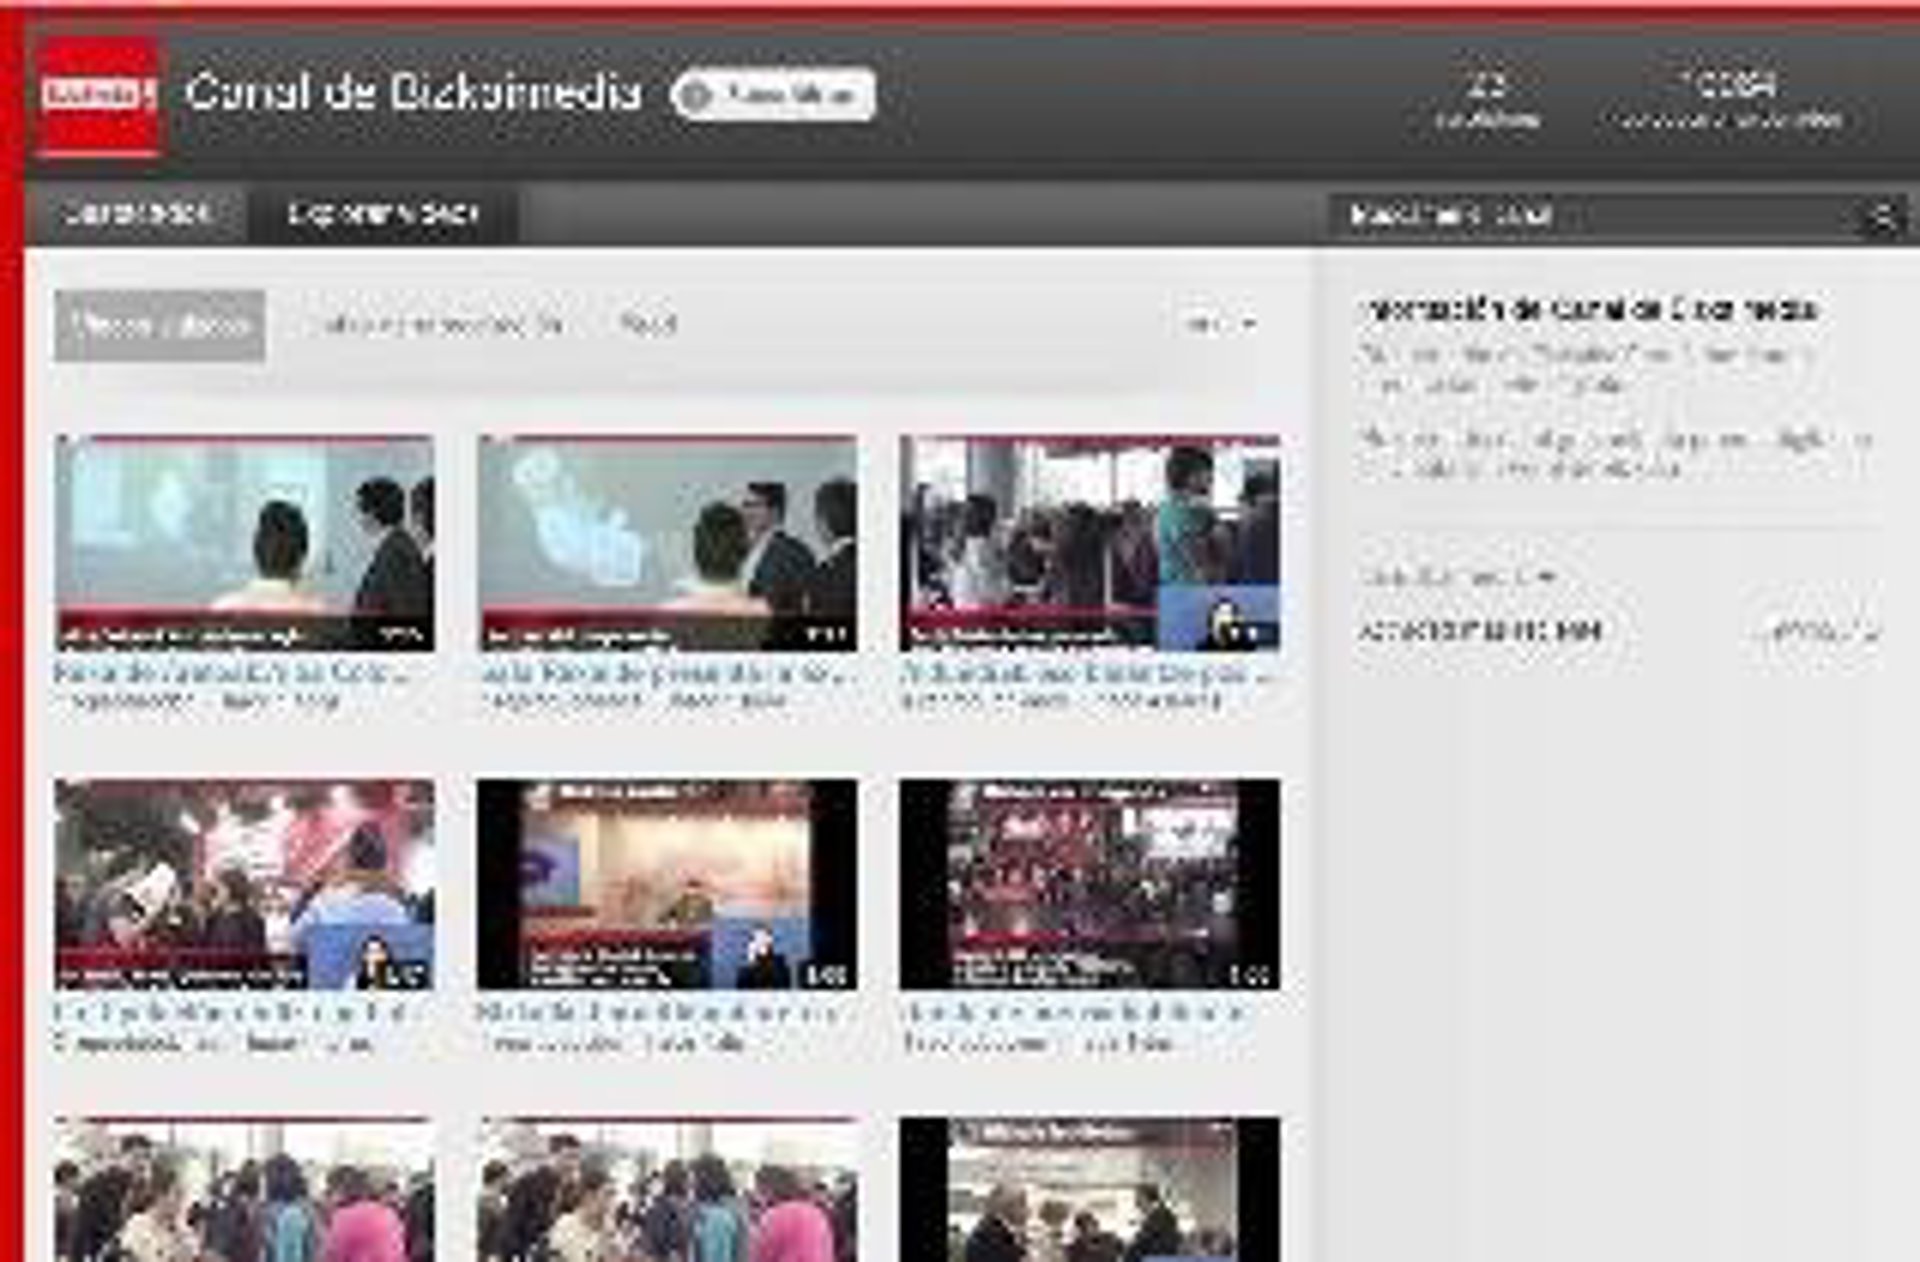Viewport: 1920px width, 1262px height.
Task: Click the icon inside the Suscribirse button
Action: pyautogui.click(x=697, y=95)
